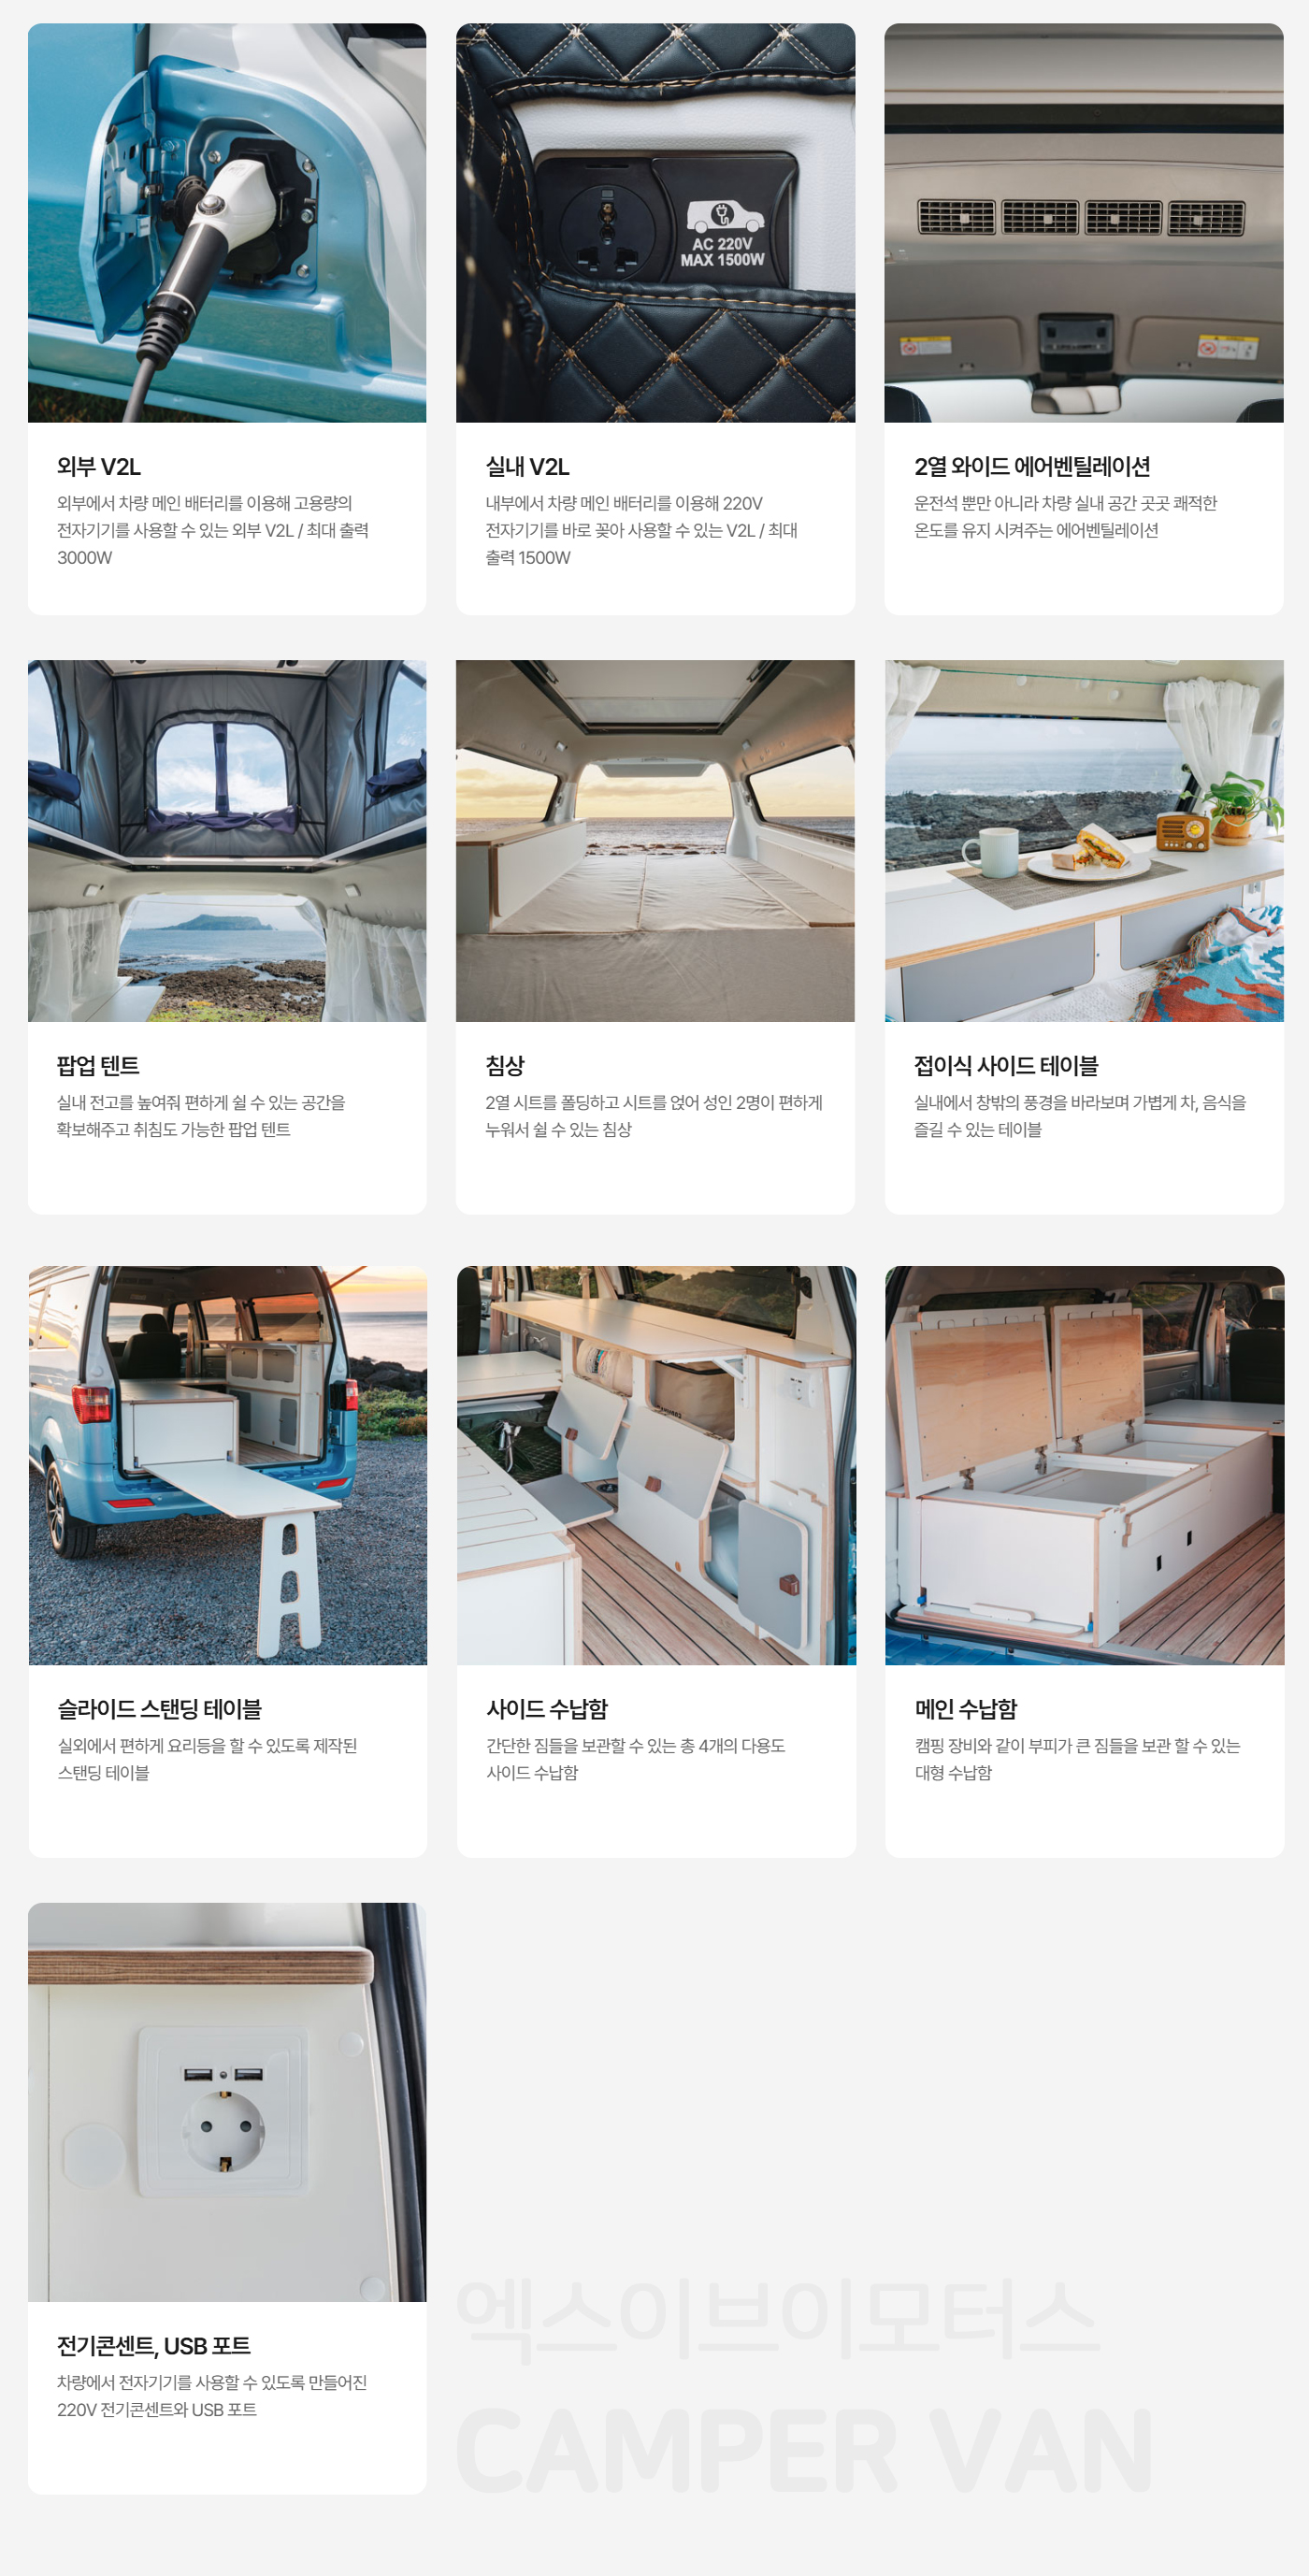Select the 외부 V2L card title
Screen dimensions: 1309x2576
point(99,467)
